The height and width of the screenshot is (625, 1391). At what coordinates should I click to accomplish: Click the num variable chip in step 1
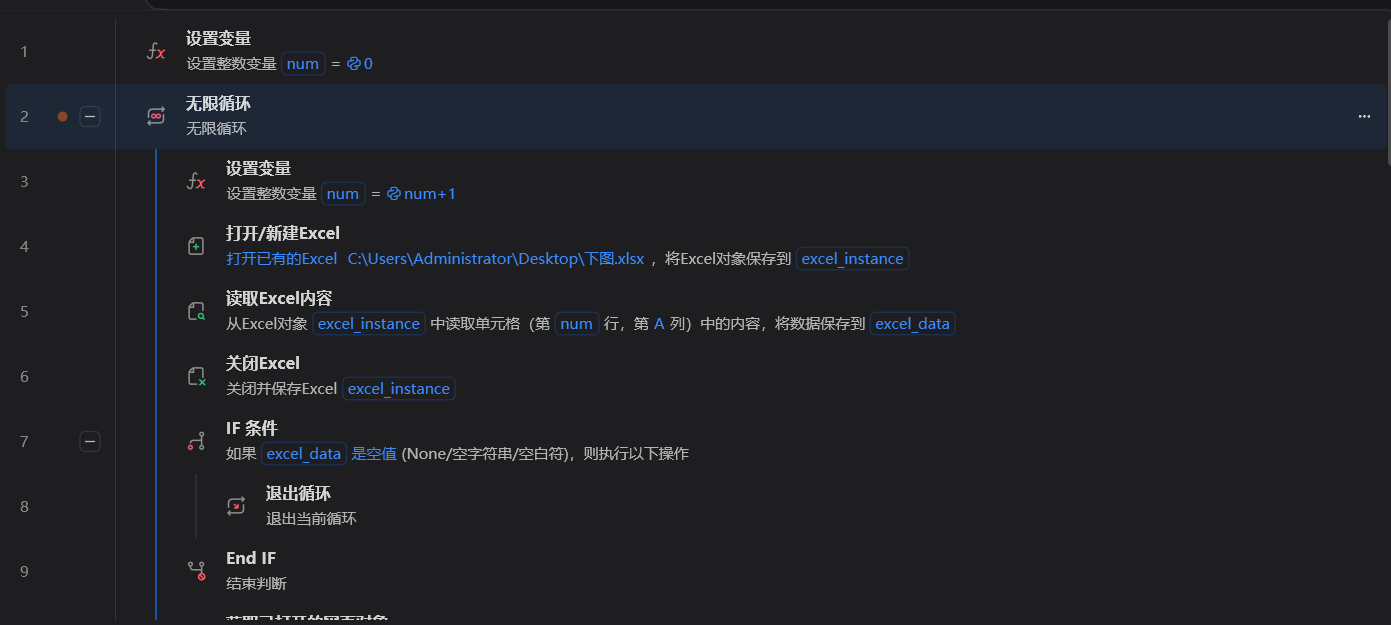tap(302, 63)
